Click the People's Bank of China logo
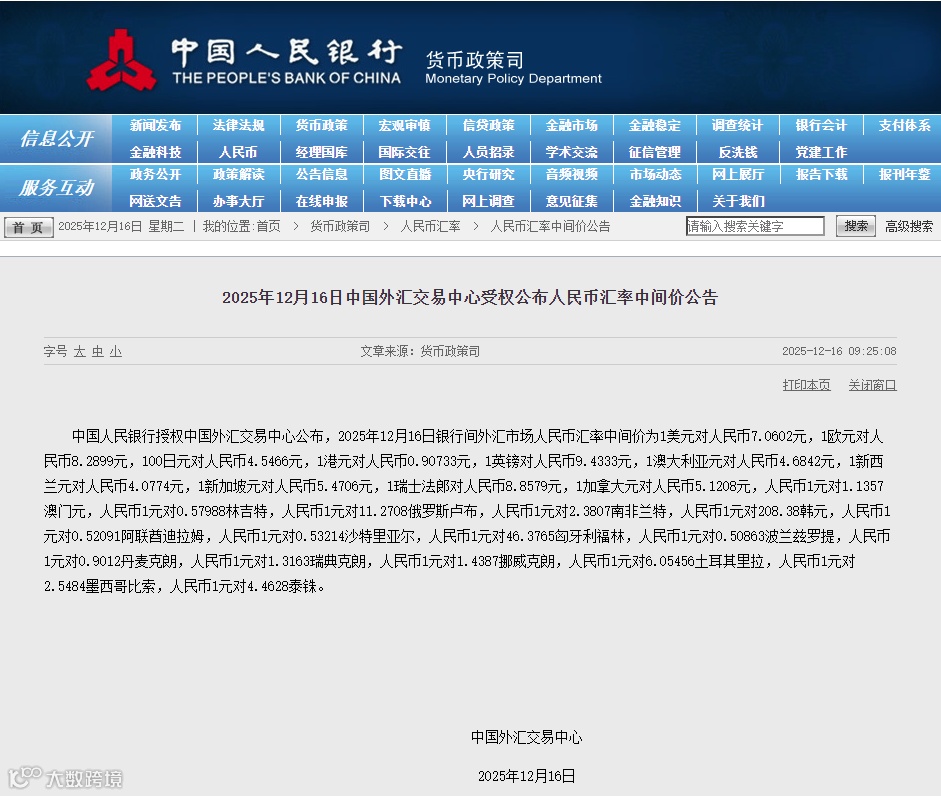This screenshot has width=941, height=796. point(122,60)
